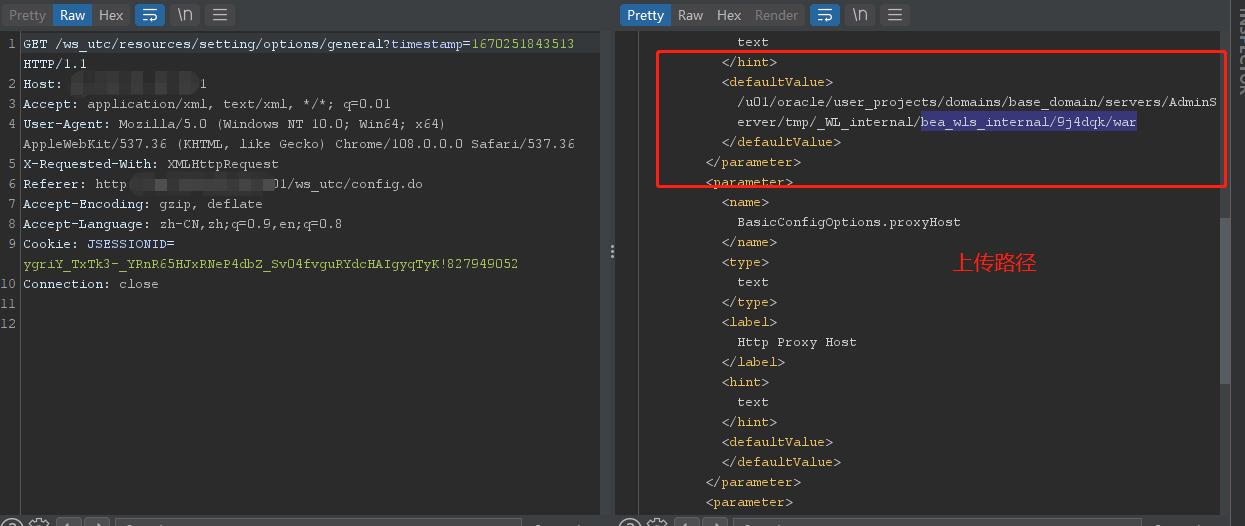Image resolution: width=1245 pixels, height=526 pixels.
Task: Select the response Pretty tab
Action: click(x=645, y=15)
